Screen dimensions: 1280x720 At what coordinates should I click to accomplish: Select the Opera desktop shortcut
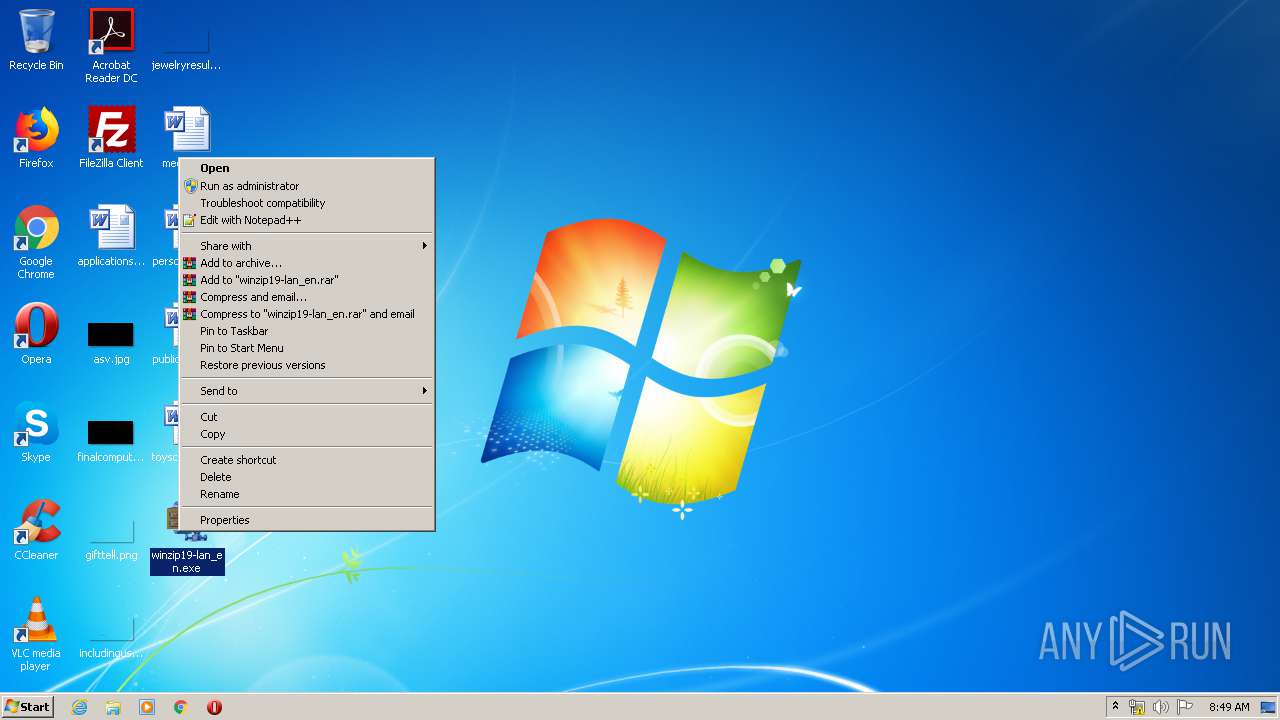tap(36, 334)
